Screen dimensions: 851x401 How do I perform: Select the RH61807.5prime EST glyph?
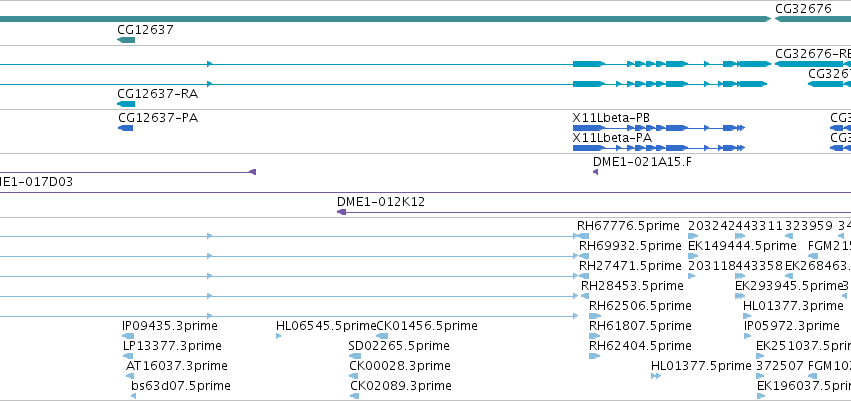click(594, 336)
